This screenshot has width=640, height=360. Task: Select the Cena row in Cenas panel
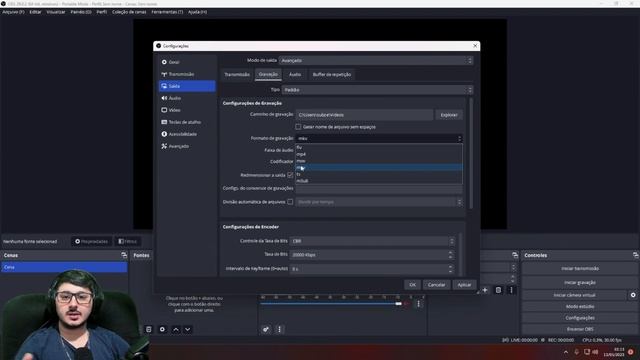click(x=64, y=267)
